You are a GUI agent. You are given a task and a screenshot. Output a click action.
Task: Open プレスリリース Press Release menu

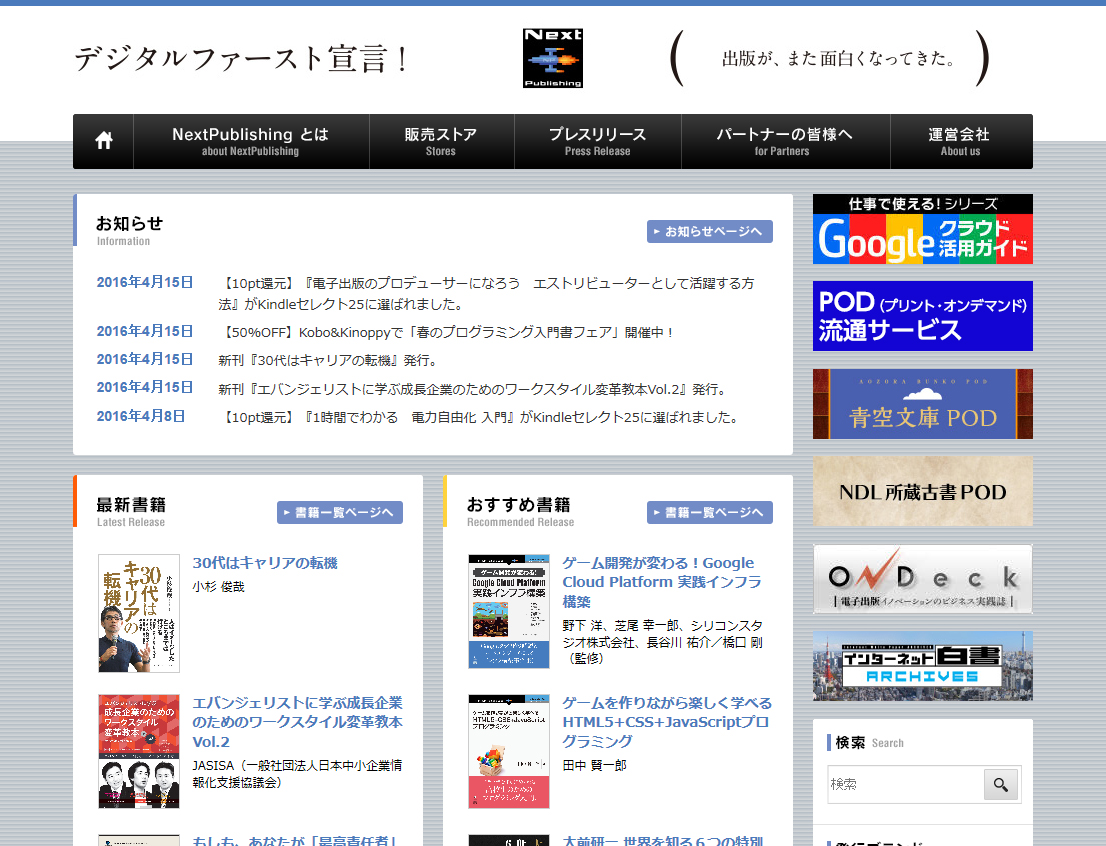coord(597,141)
